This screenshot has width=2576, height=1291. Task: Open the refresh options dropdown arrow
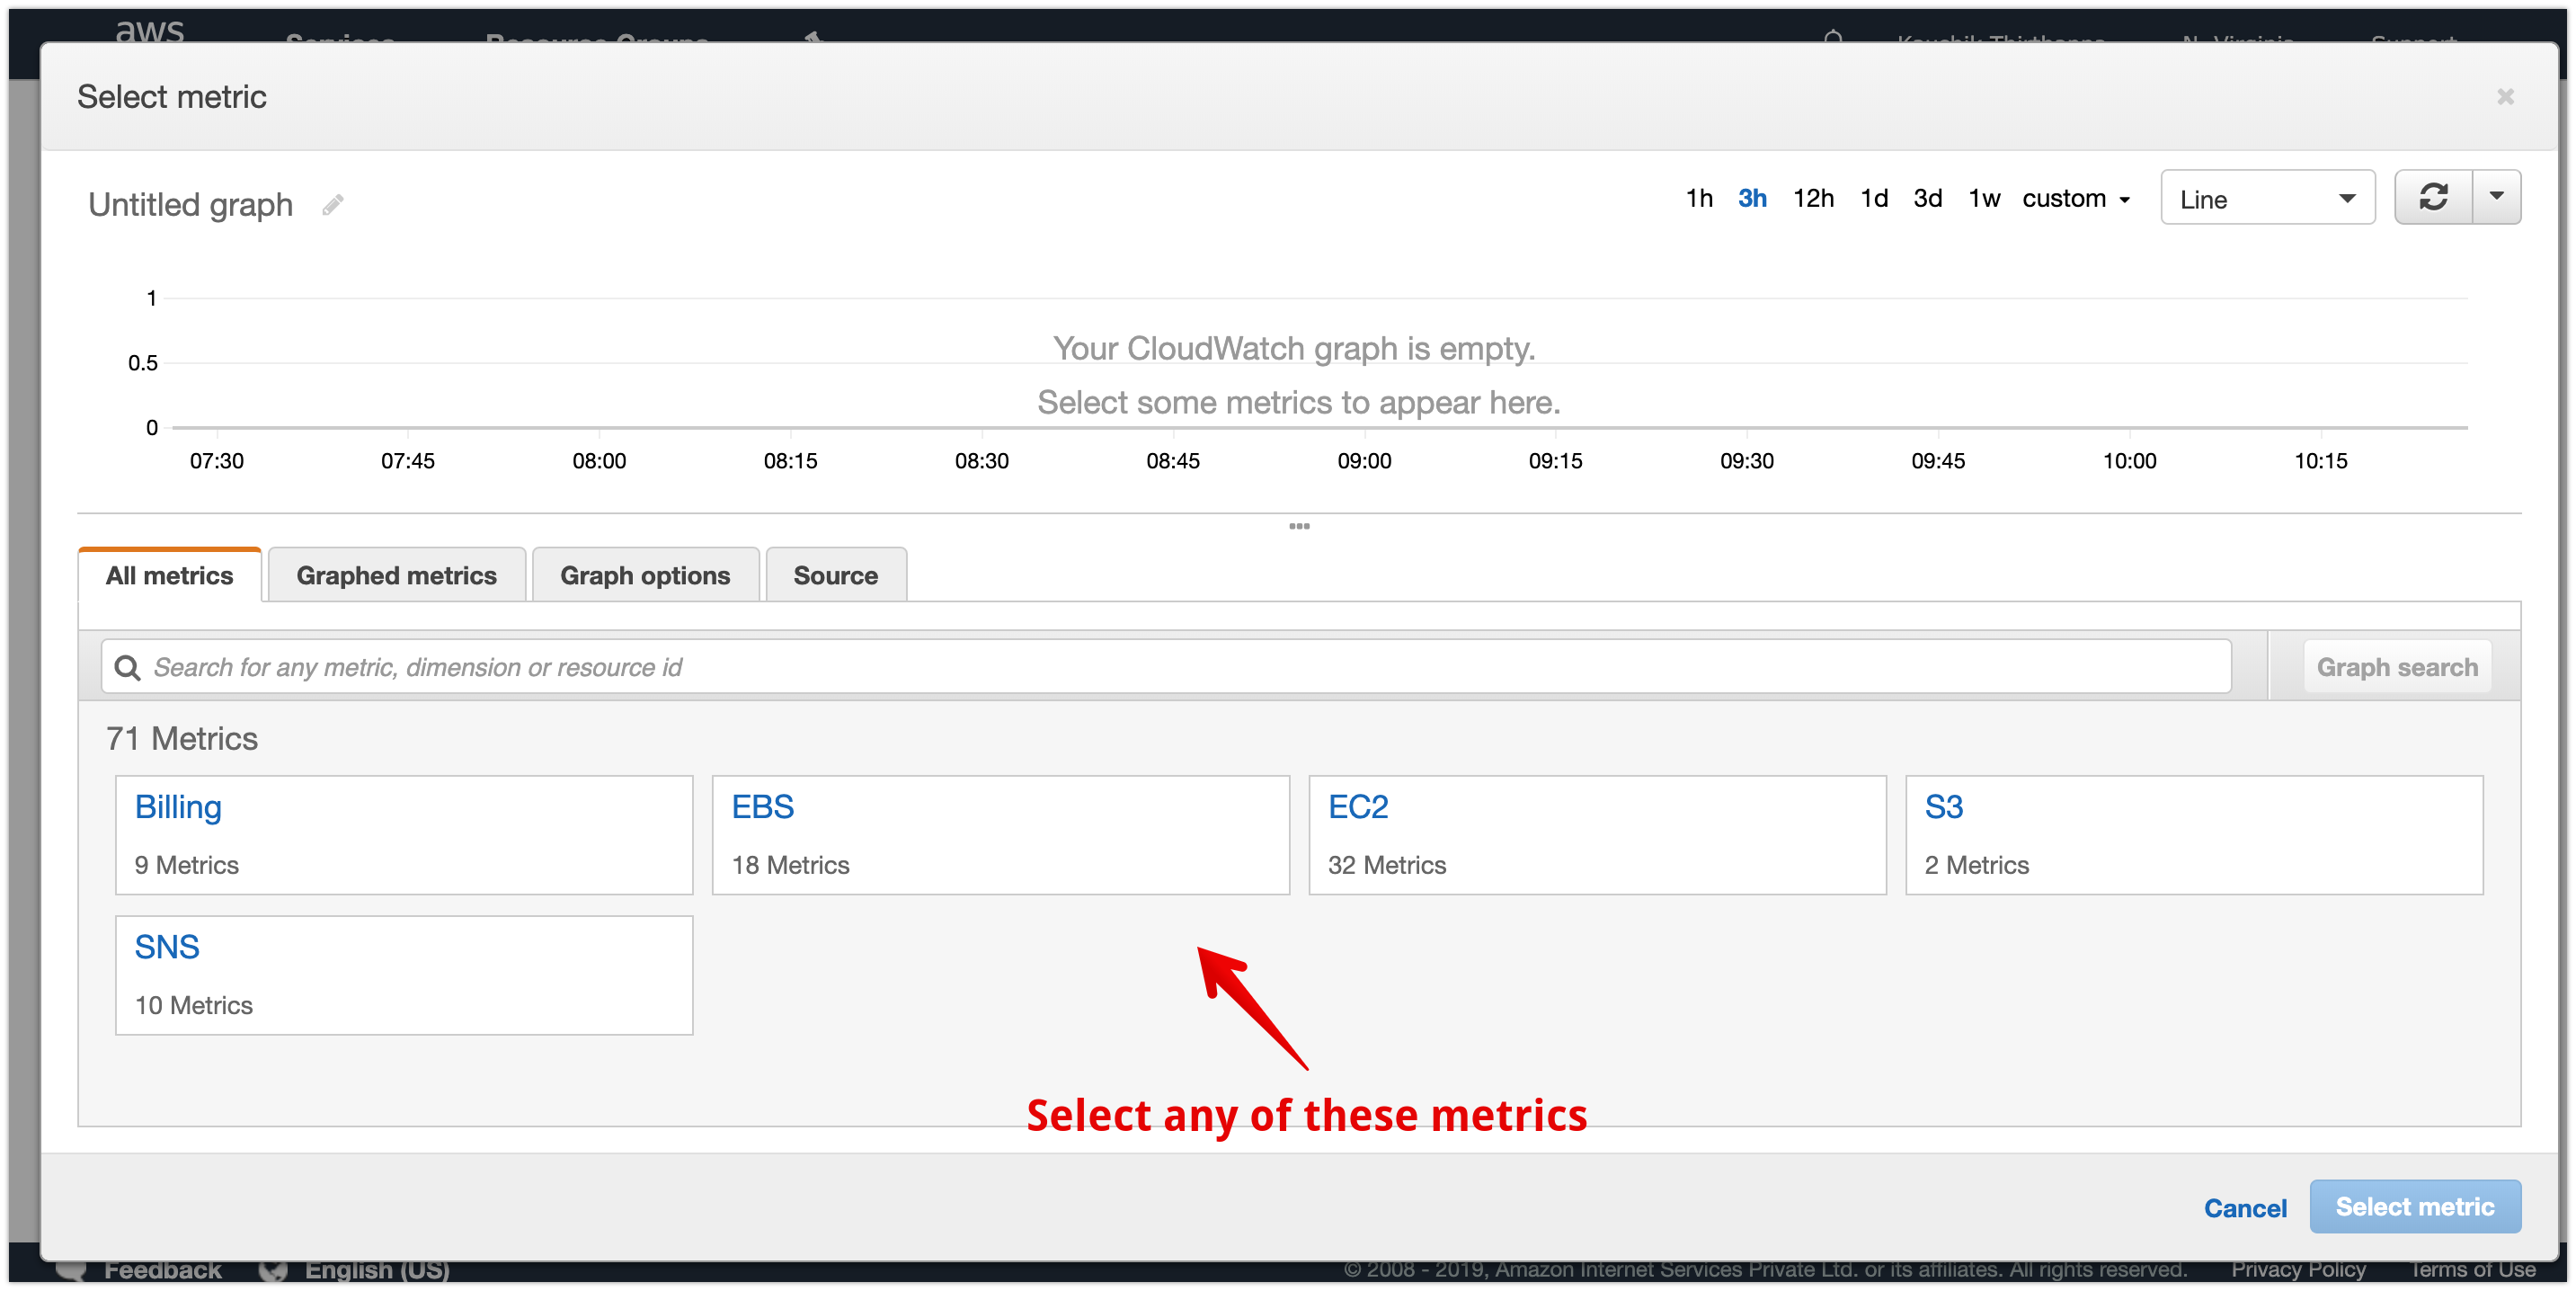2496,197
